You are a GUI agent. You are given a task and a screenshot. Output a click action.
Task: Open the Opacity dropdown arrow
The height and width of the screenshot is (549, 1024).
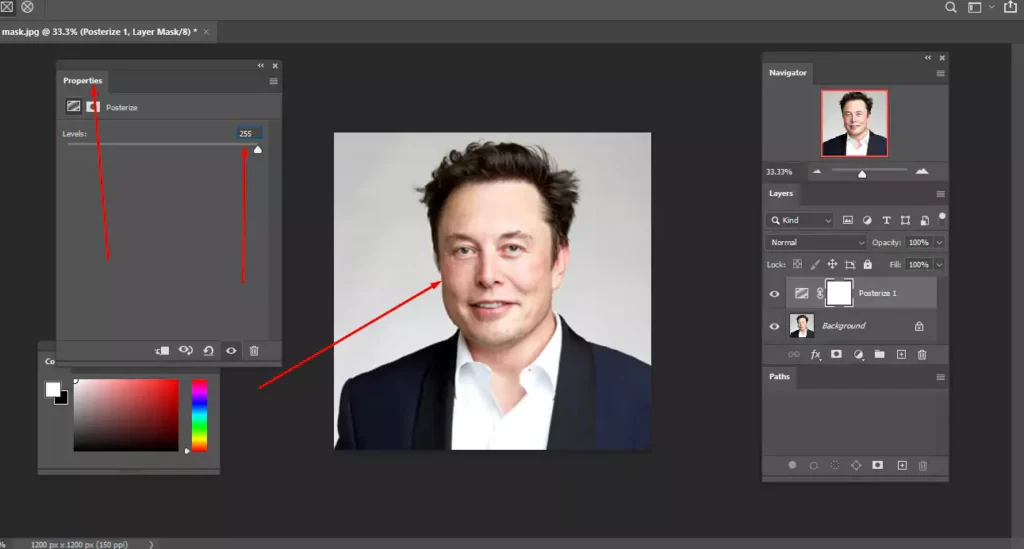pyautogui.click(x=939, y=242)
